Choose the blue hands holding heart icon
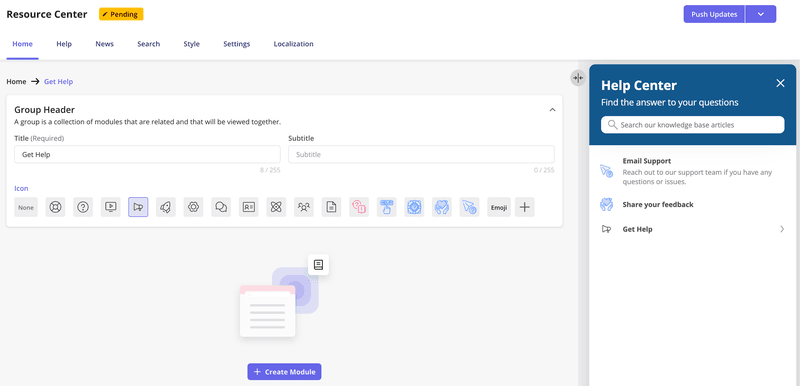Image resolution: width=800 pixels, height=386 pixels. (x=441, y=207)
